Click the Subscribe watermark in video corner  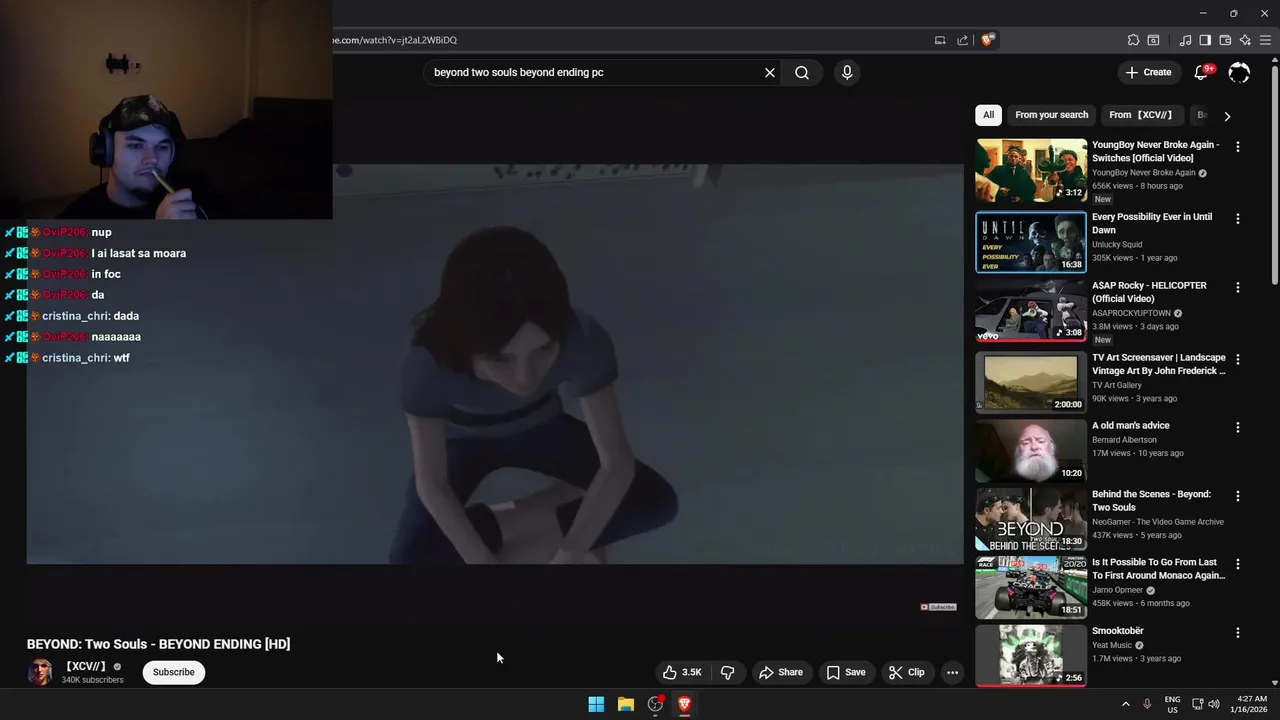click(x=938, y=607)
